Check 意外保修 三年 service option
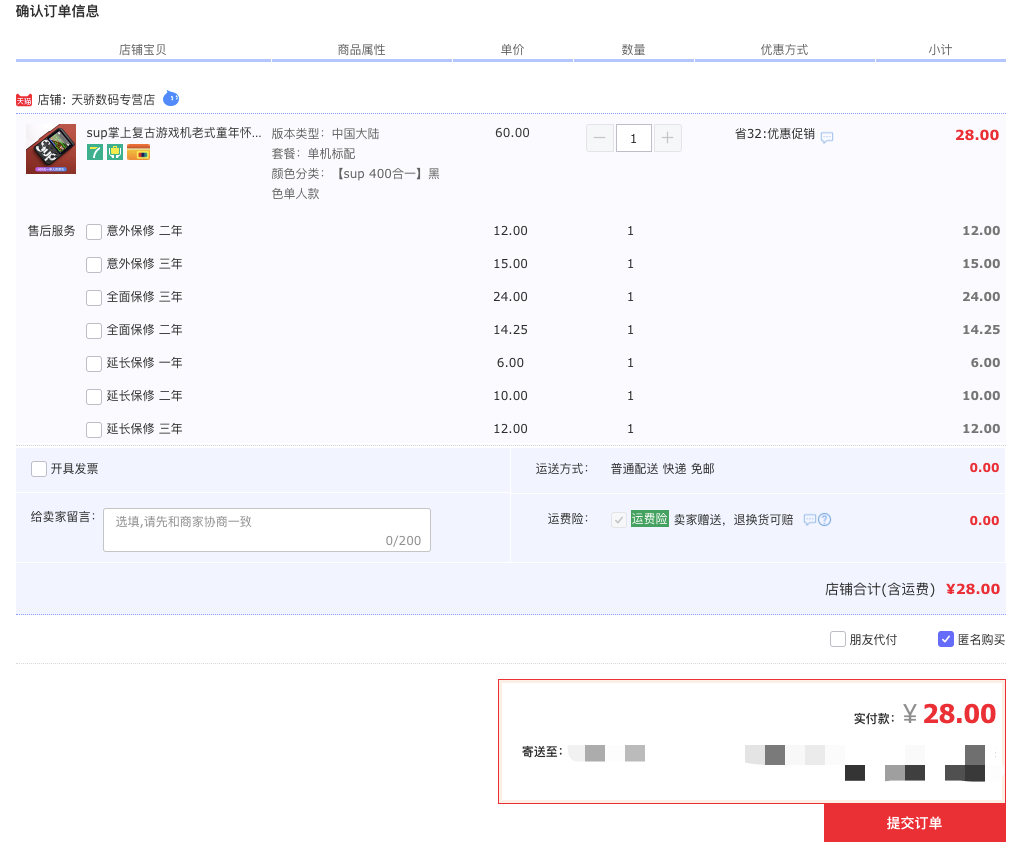Image resolution: width=1011 pixels, height=849 pixels. 94,264
